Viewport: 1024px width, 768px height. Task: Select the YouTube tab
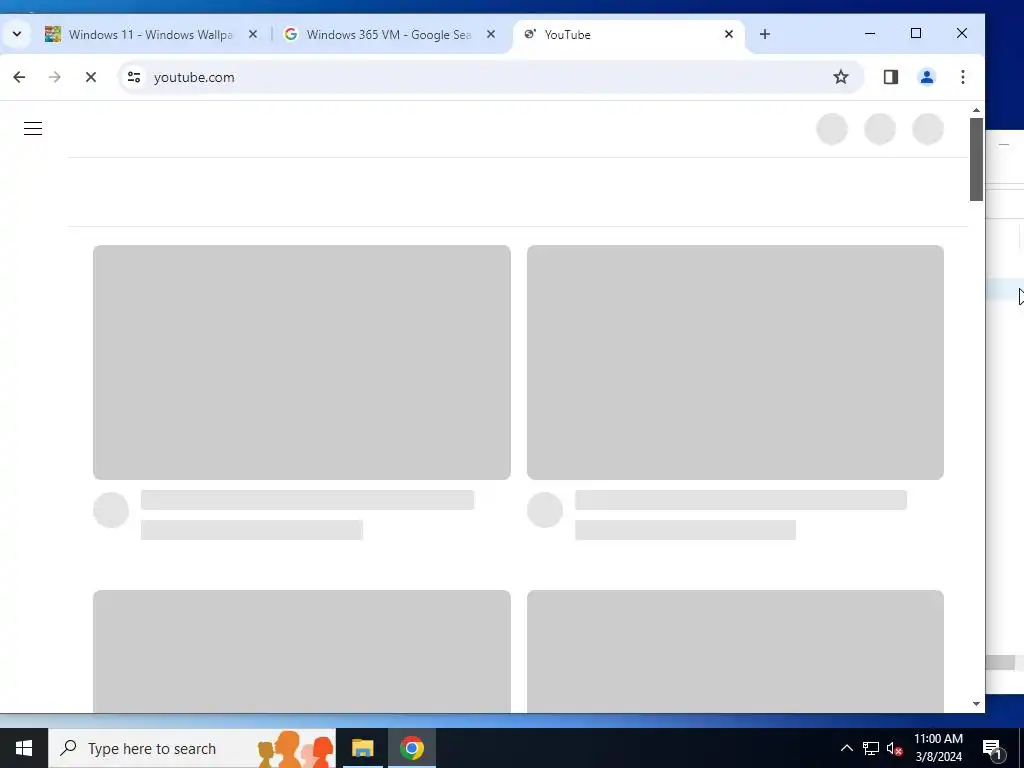629,35
